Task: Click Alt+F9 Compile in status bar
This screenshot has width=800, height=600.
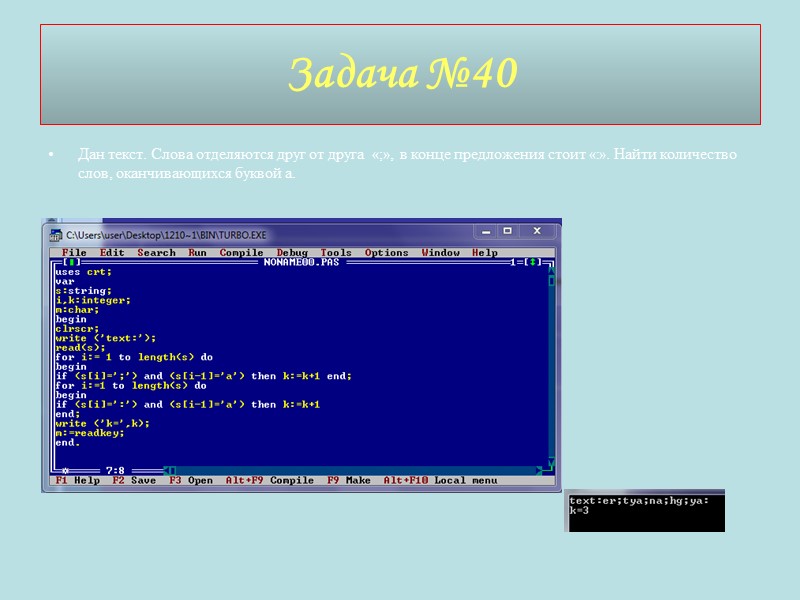Action: click(x=270, y=481)
